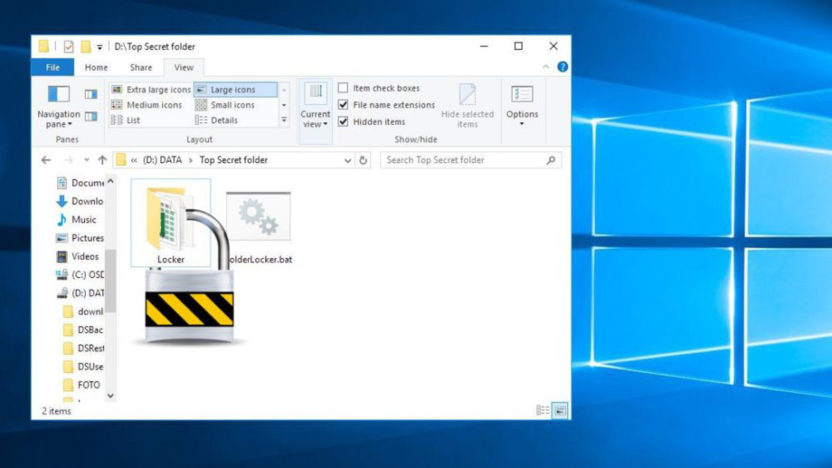Select the Locker folder
Viewport: 832px width, 468px height.
click(x=171, y=223)
